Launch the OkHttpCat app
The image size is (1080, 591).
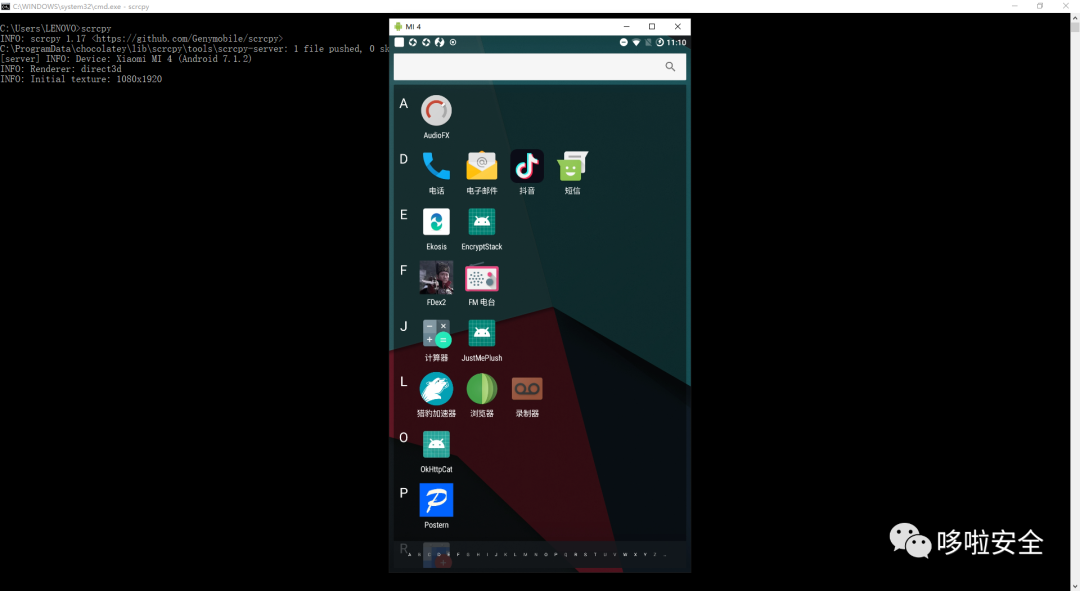[436, 451]
